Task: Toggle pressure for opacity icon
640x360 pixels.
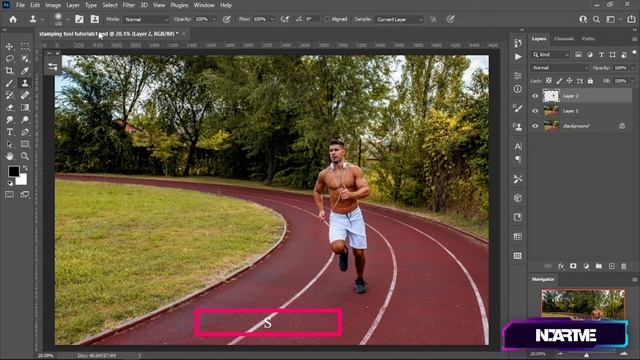Action: pos(227,19)
